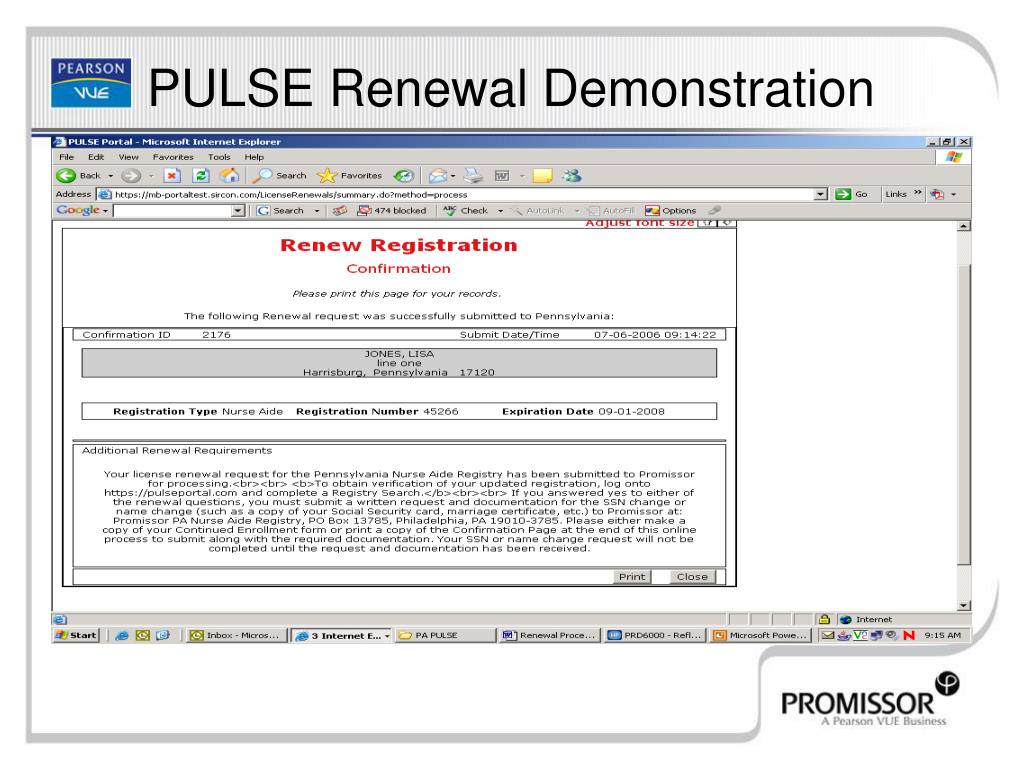Viewport: 1024px width, 768px height.
Task: Click the Stop loading icon
Action: click(x=172, y=175)
